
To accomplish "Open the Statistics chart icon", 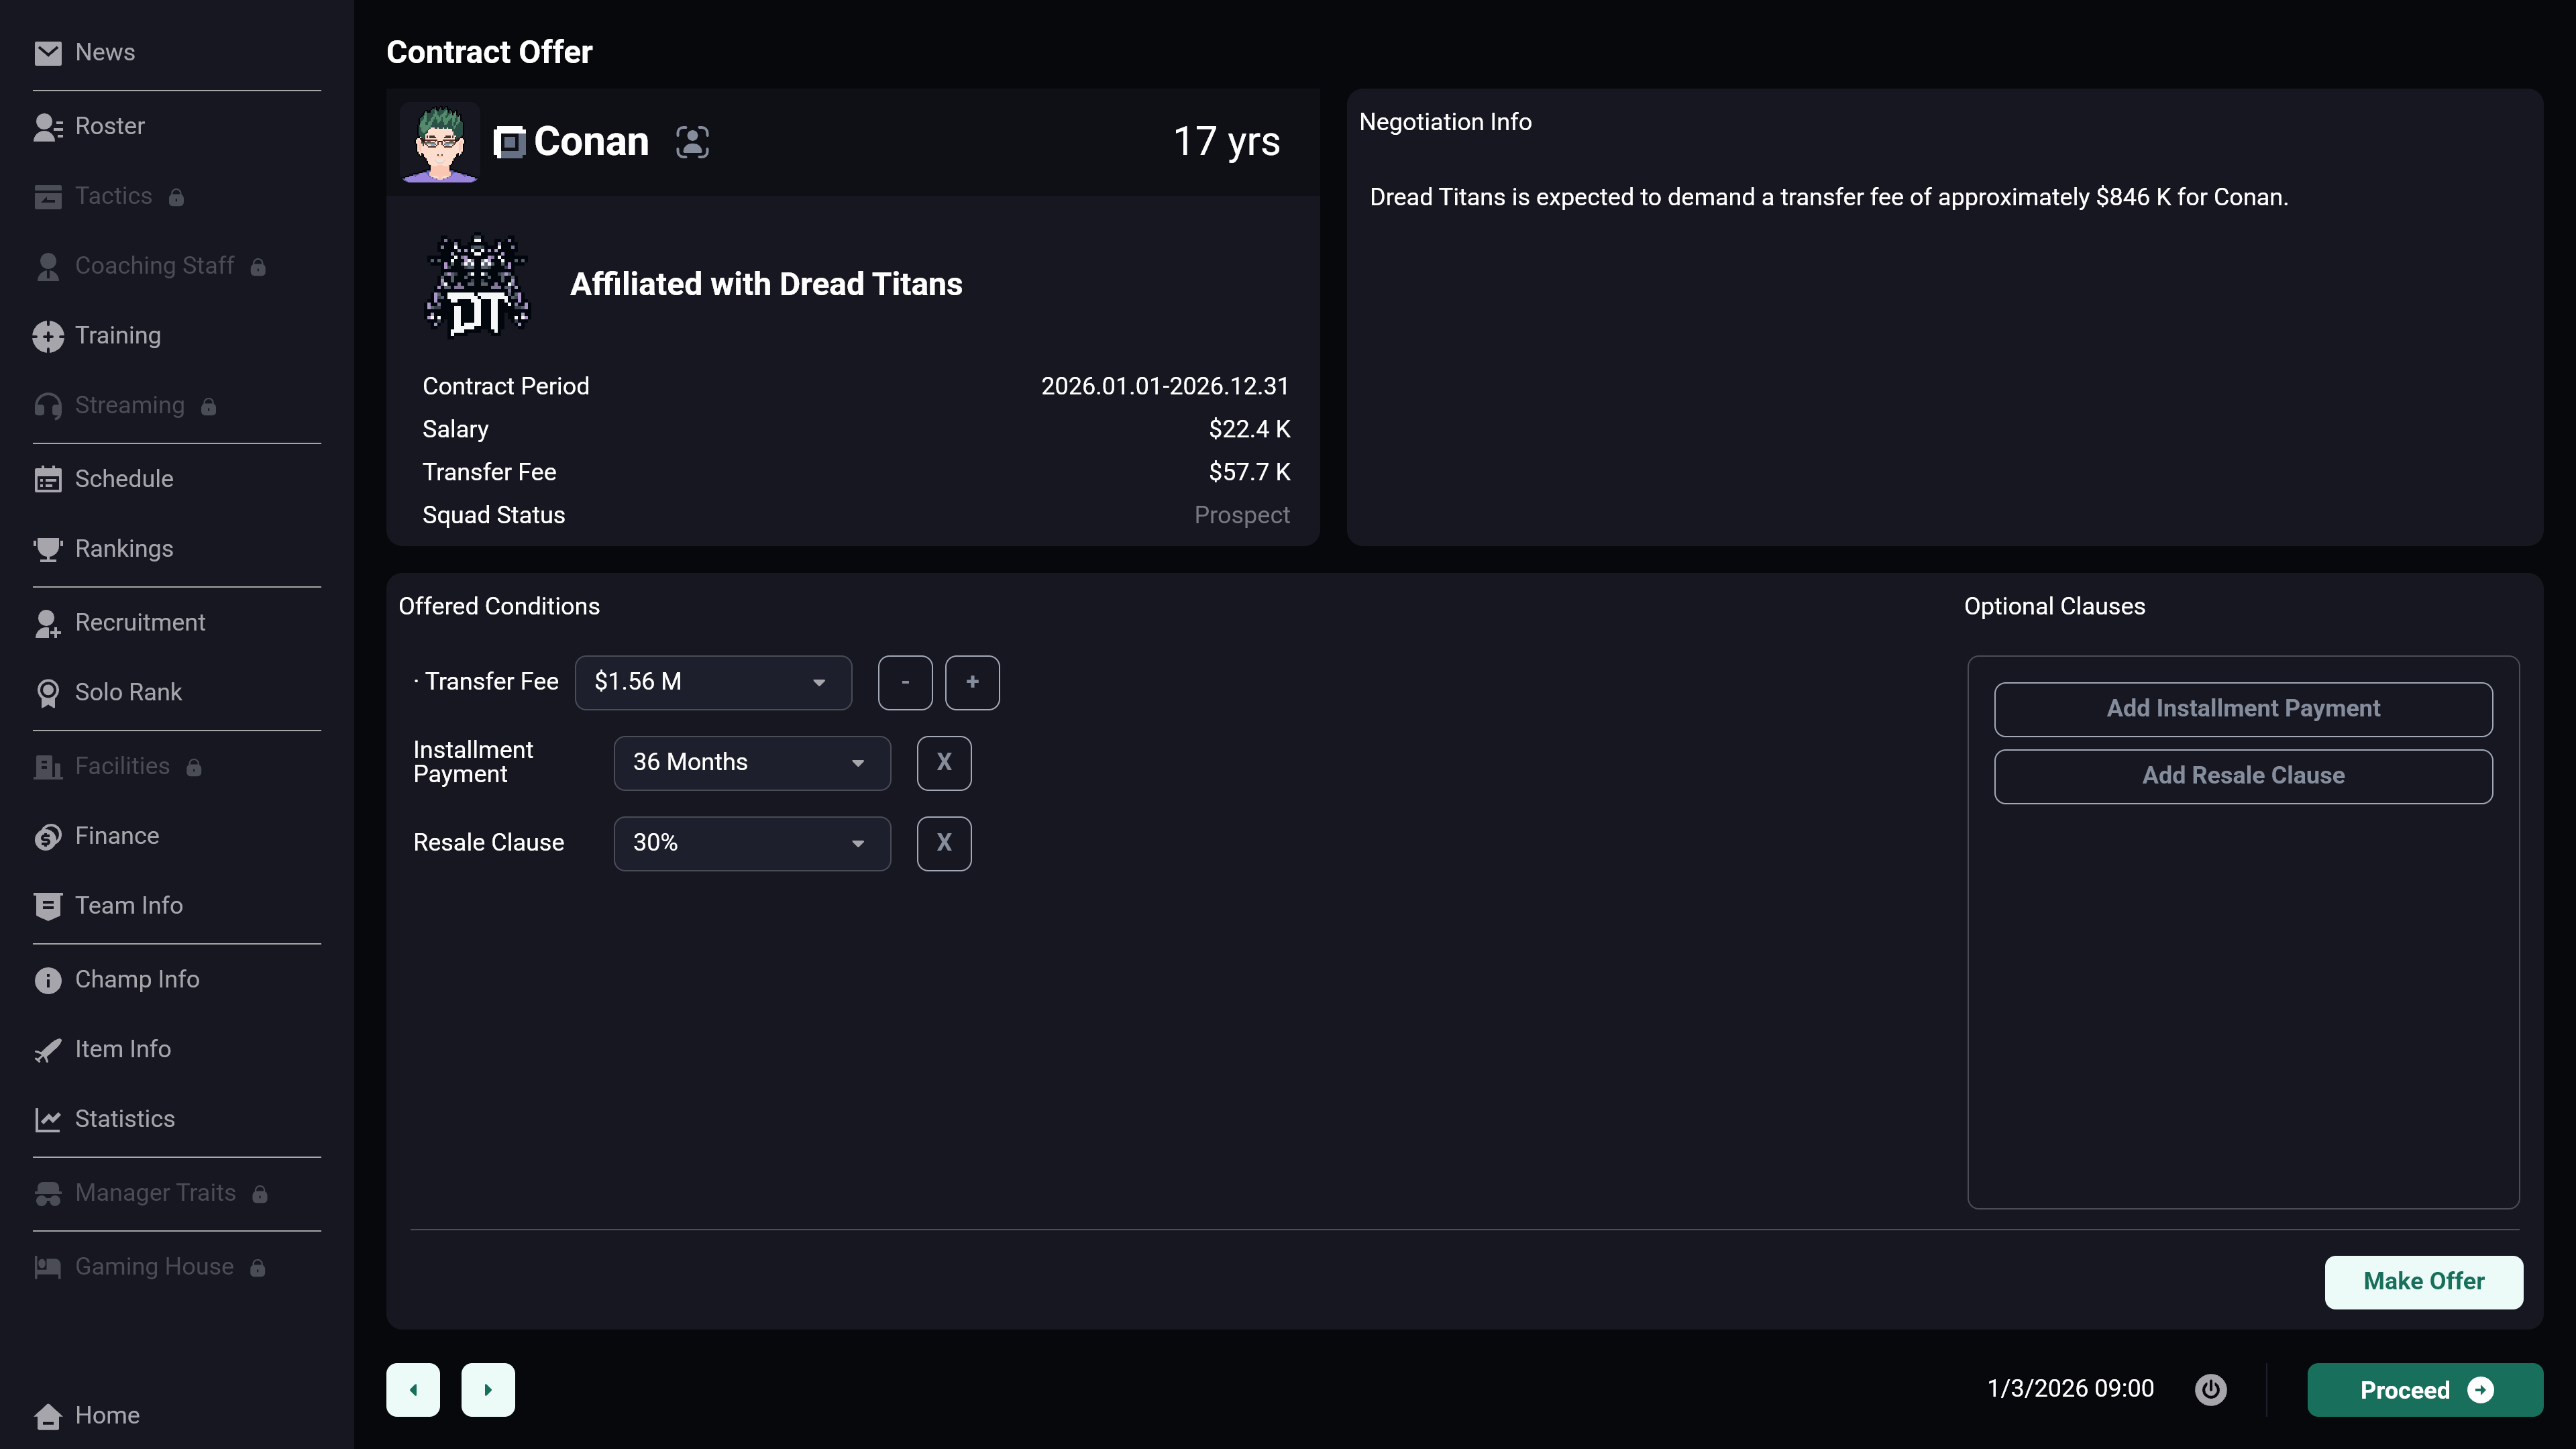I will (x=47, y=1120).
